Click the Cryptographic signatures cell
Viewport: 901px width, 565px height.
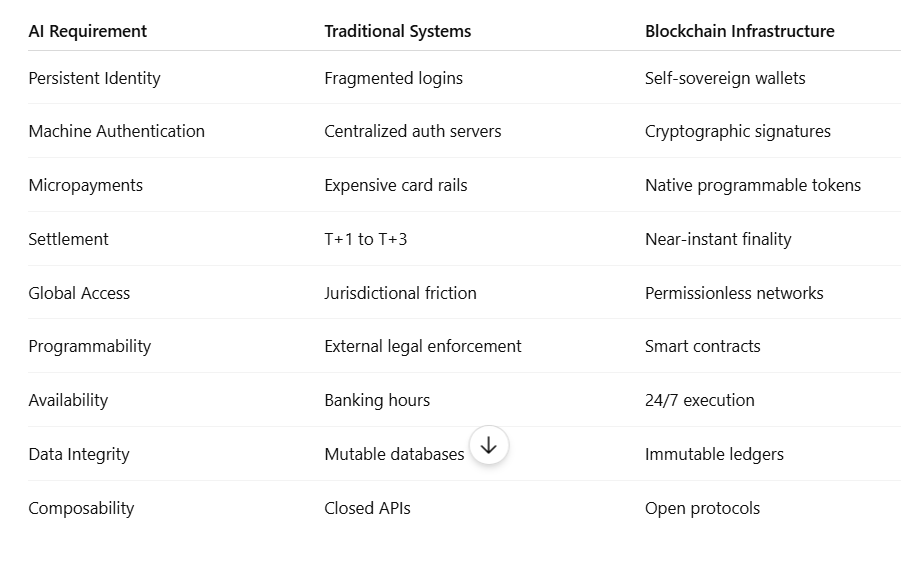pos(738,131)
